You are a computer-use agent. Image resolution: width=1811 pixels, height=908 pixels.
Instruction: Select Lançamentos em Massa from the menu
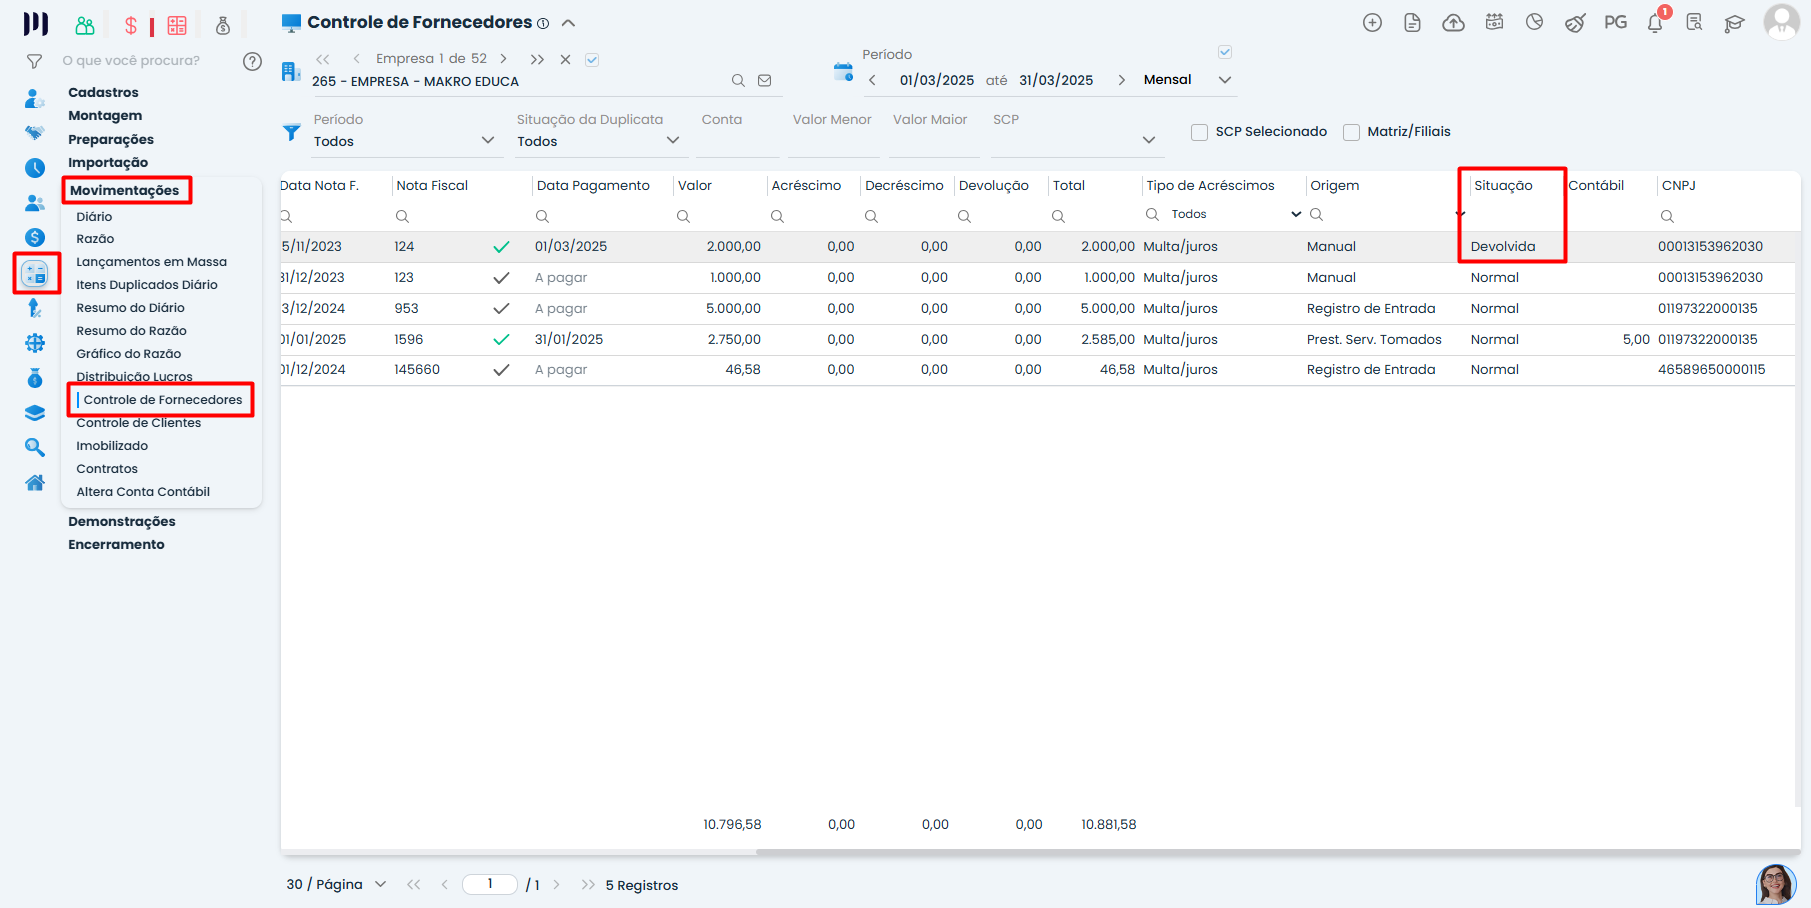(x=152, y=262)
